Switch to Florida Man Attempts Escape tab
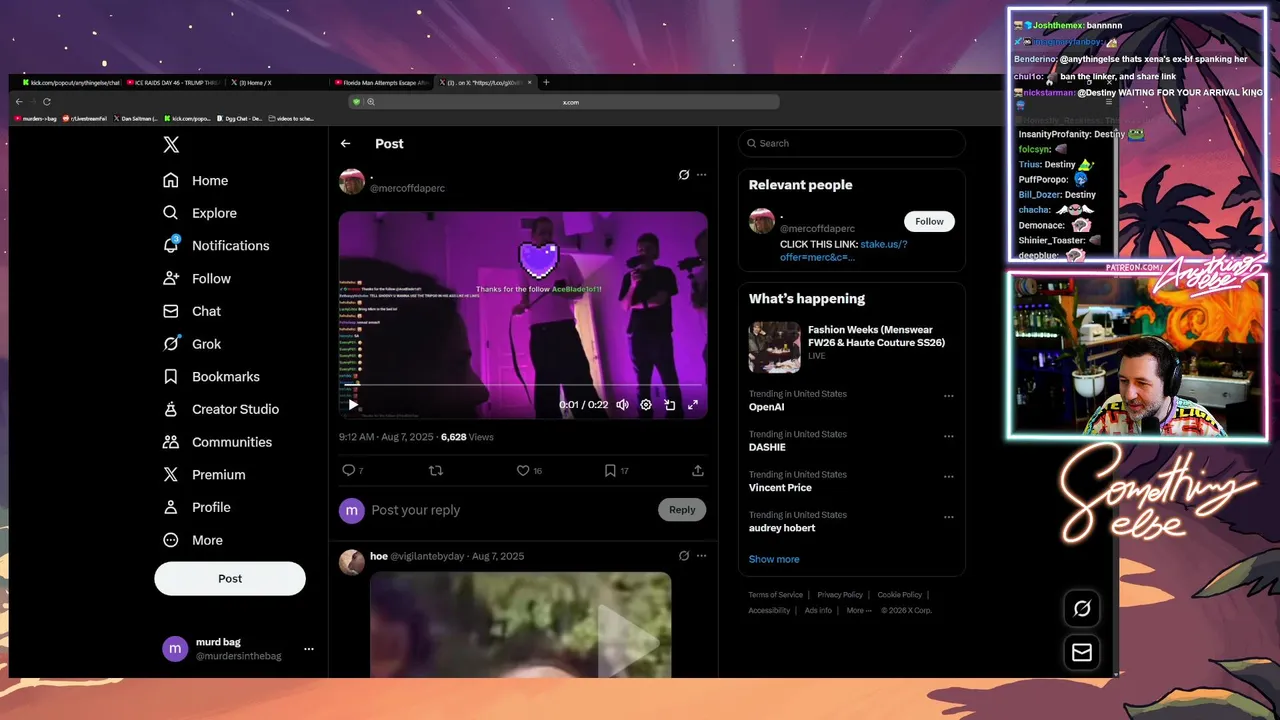Viewport: 1280px width, 720px height. [383, 83]
